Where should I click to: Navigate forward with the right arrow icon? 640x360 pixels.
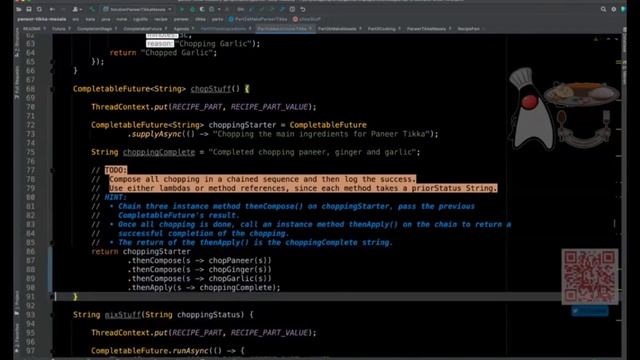(62, 9)
